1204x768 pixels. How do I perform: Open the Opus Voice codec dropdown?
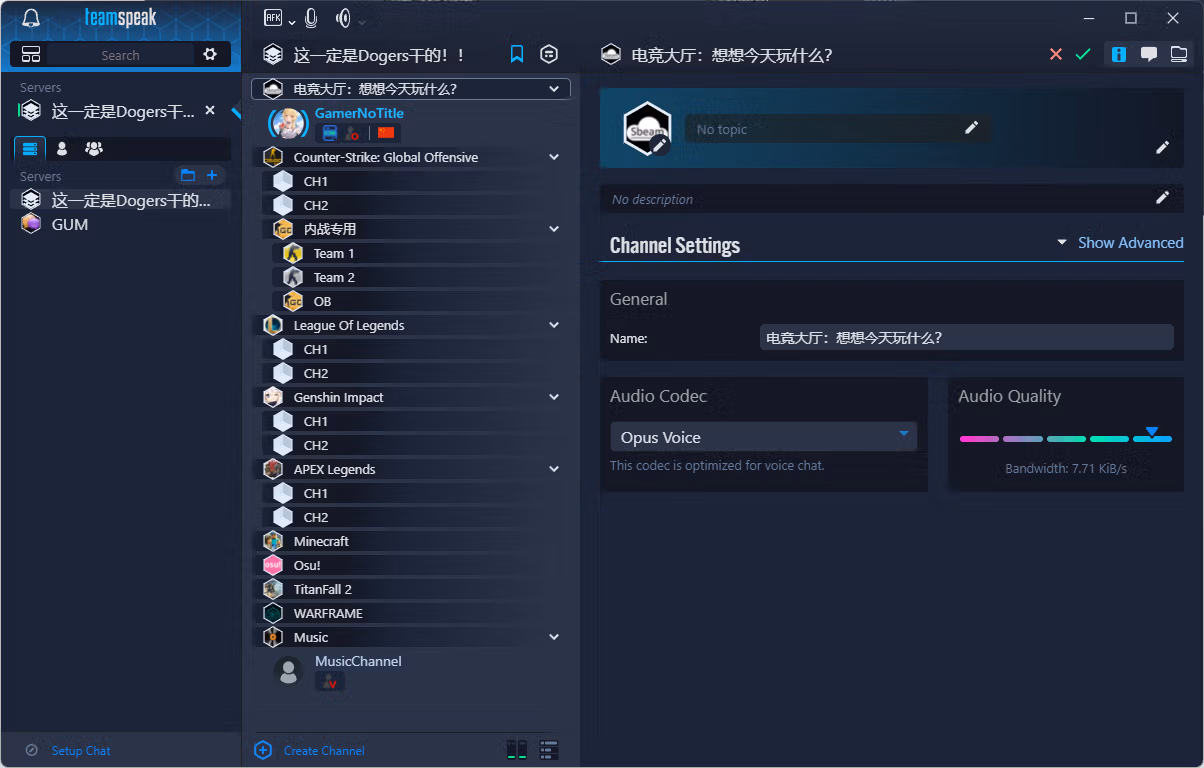(763, 437)
